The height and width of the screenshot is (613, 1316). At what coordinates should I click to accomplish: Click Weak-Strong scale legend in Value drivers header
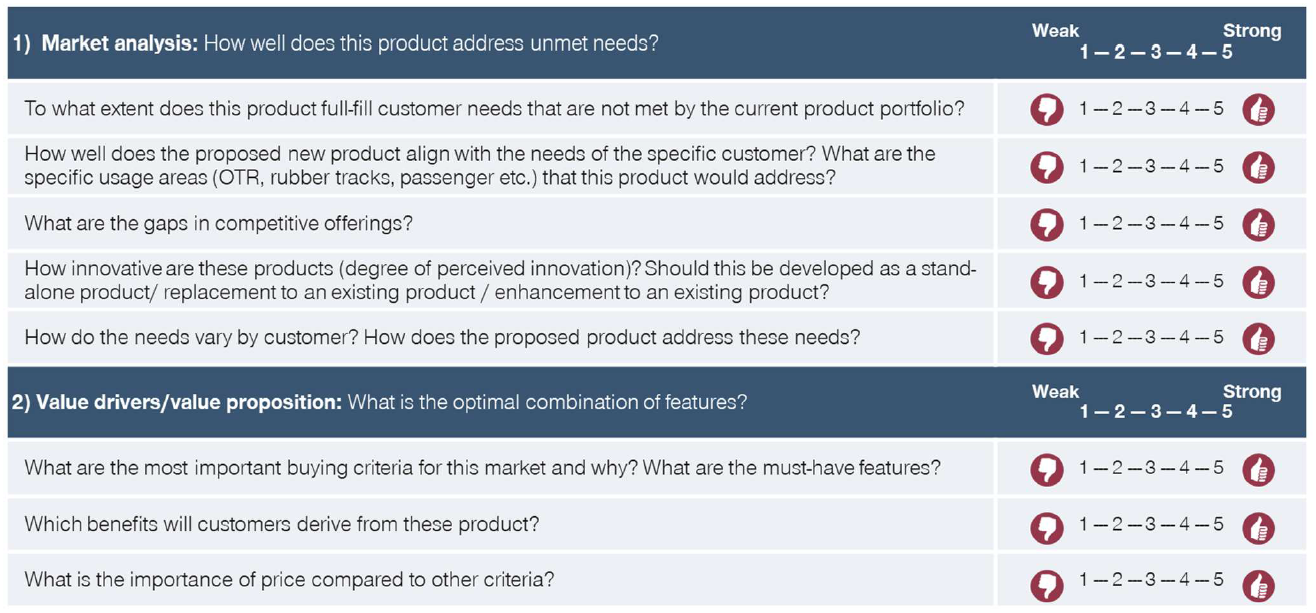pyautogui.click(x=1156, y=402)
